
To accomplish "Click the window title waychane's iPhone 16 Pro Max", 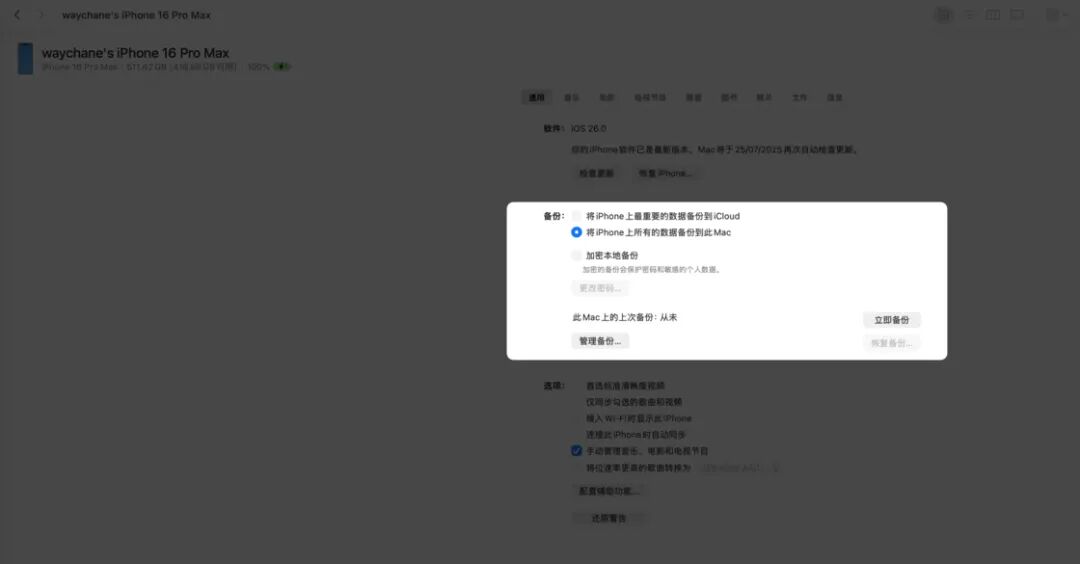I will [136, 15].
